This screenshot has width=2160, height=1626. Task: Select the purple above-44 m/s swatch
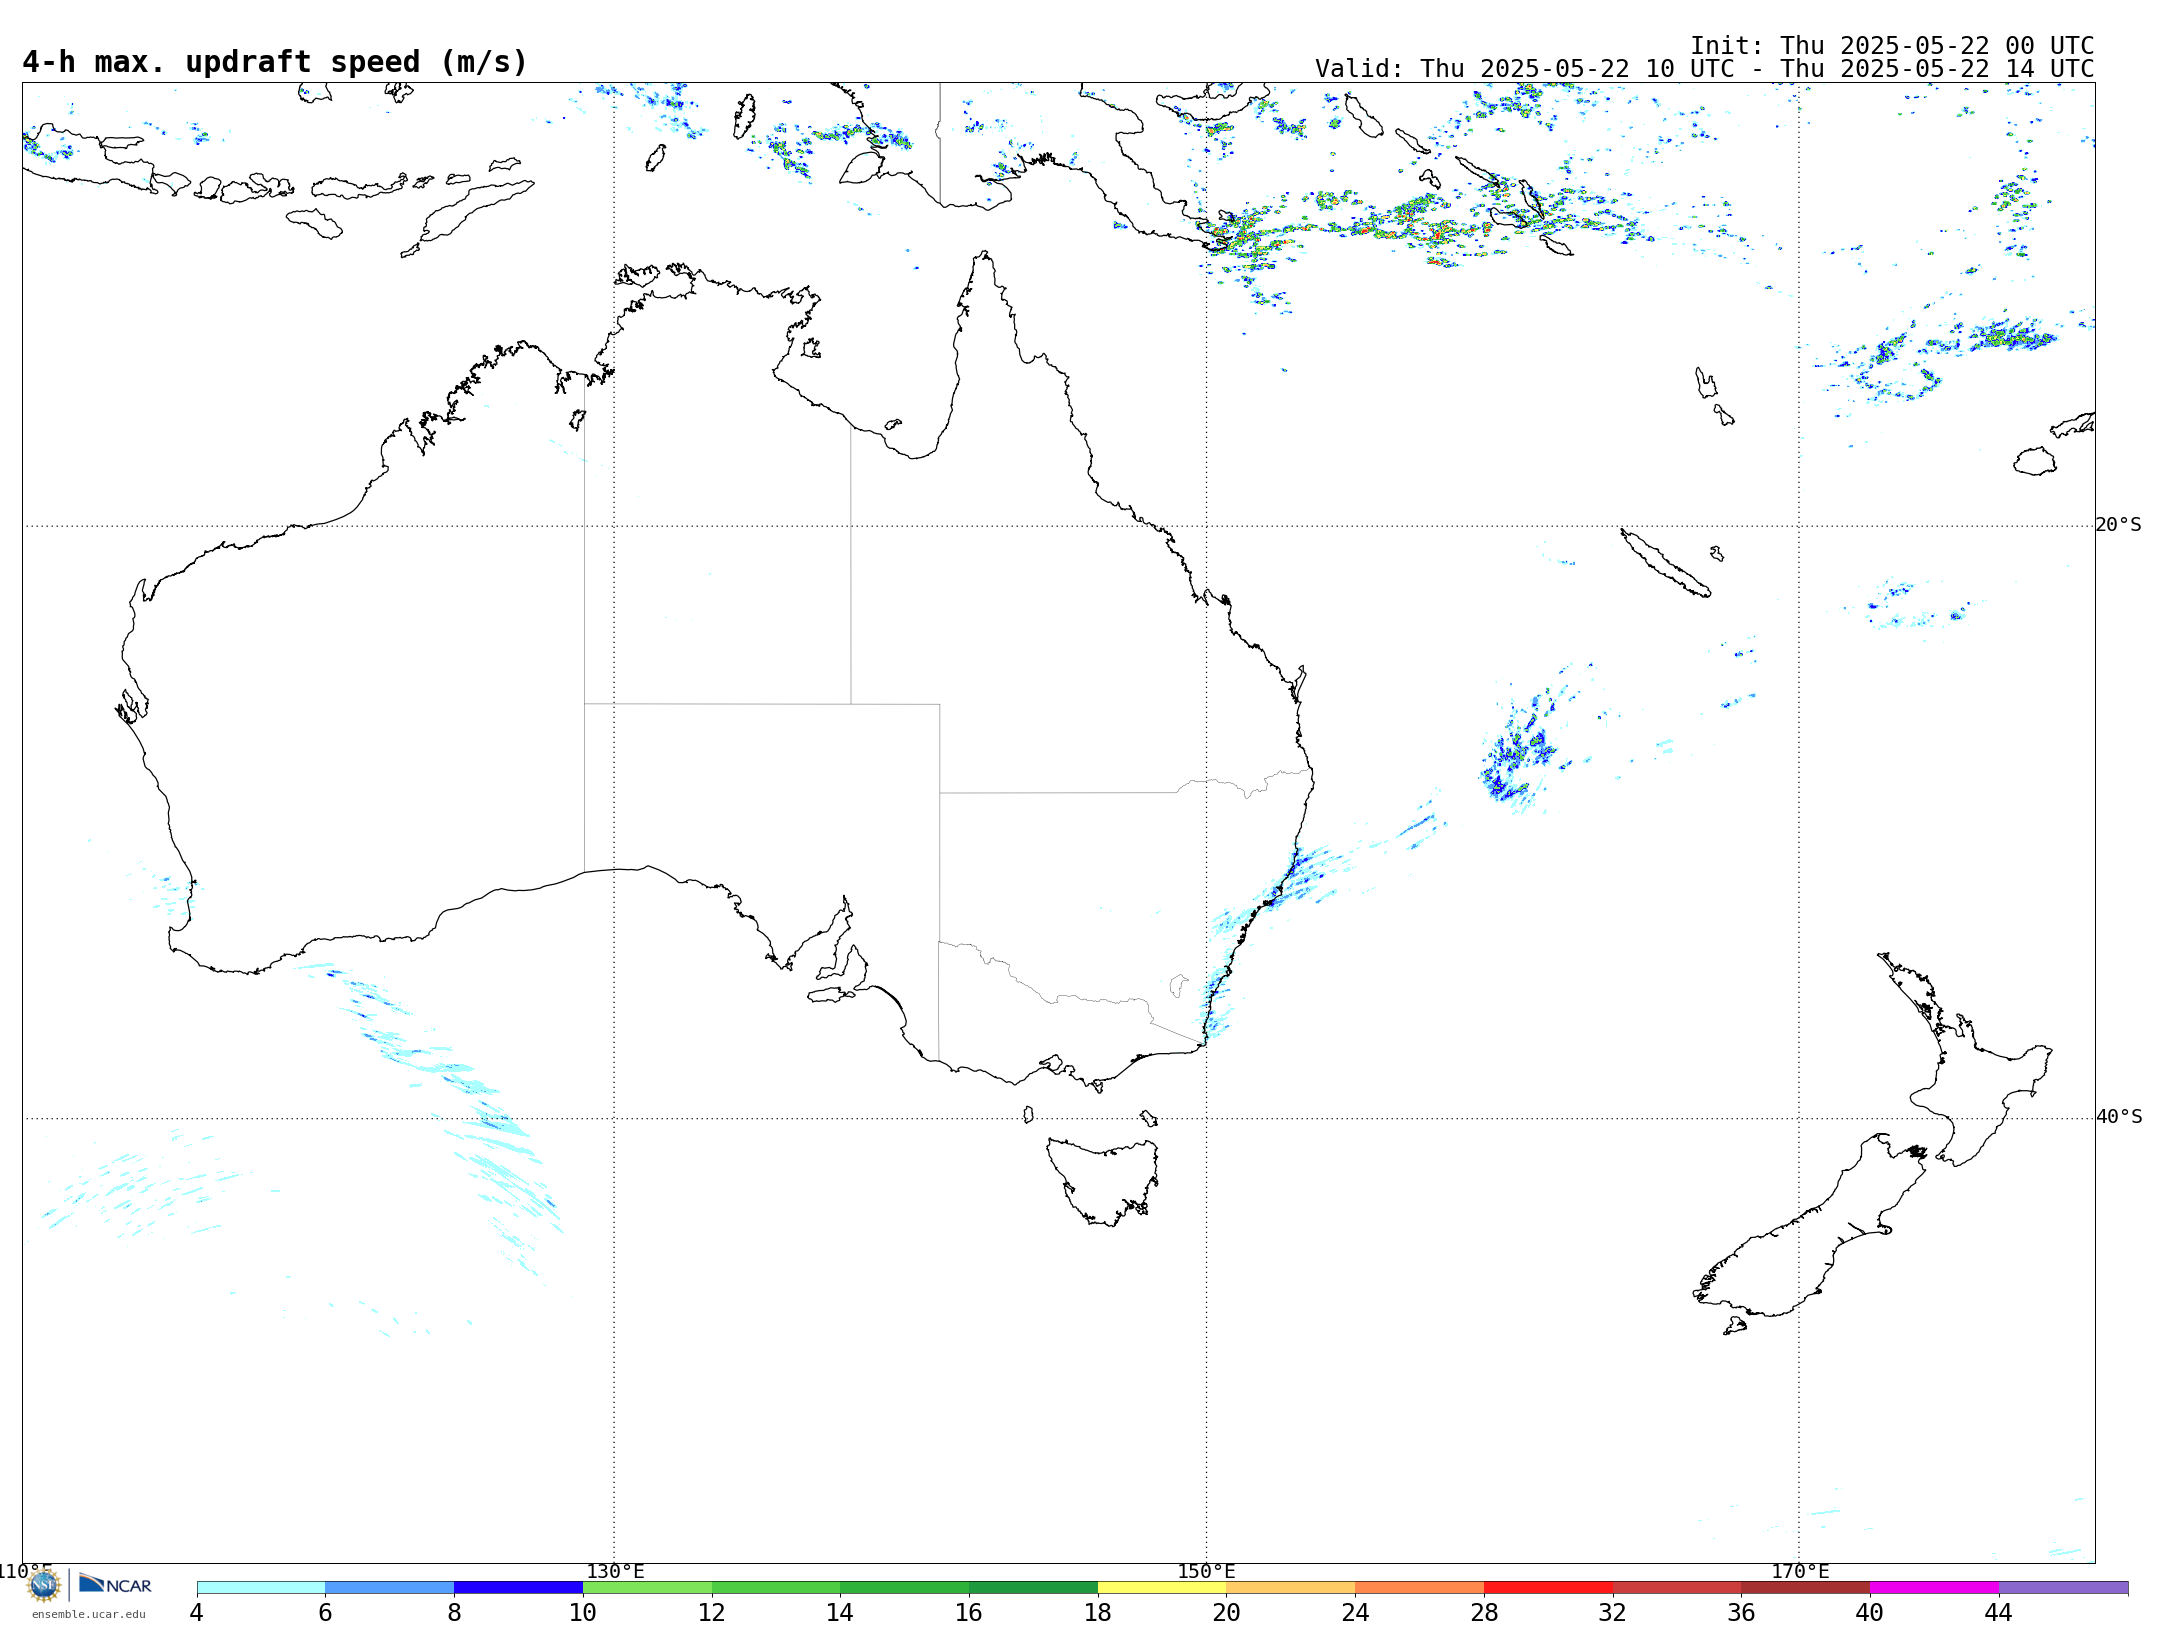point(2063,1588)
